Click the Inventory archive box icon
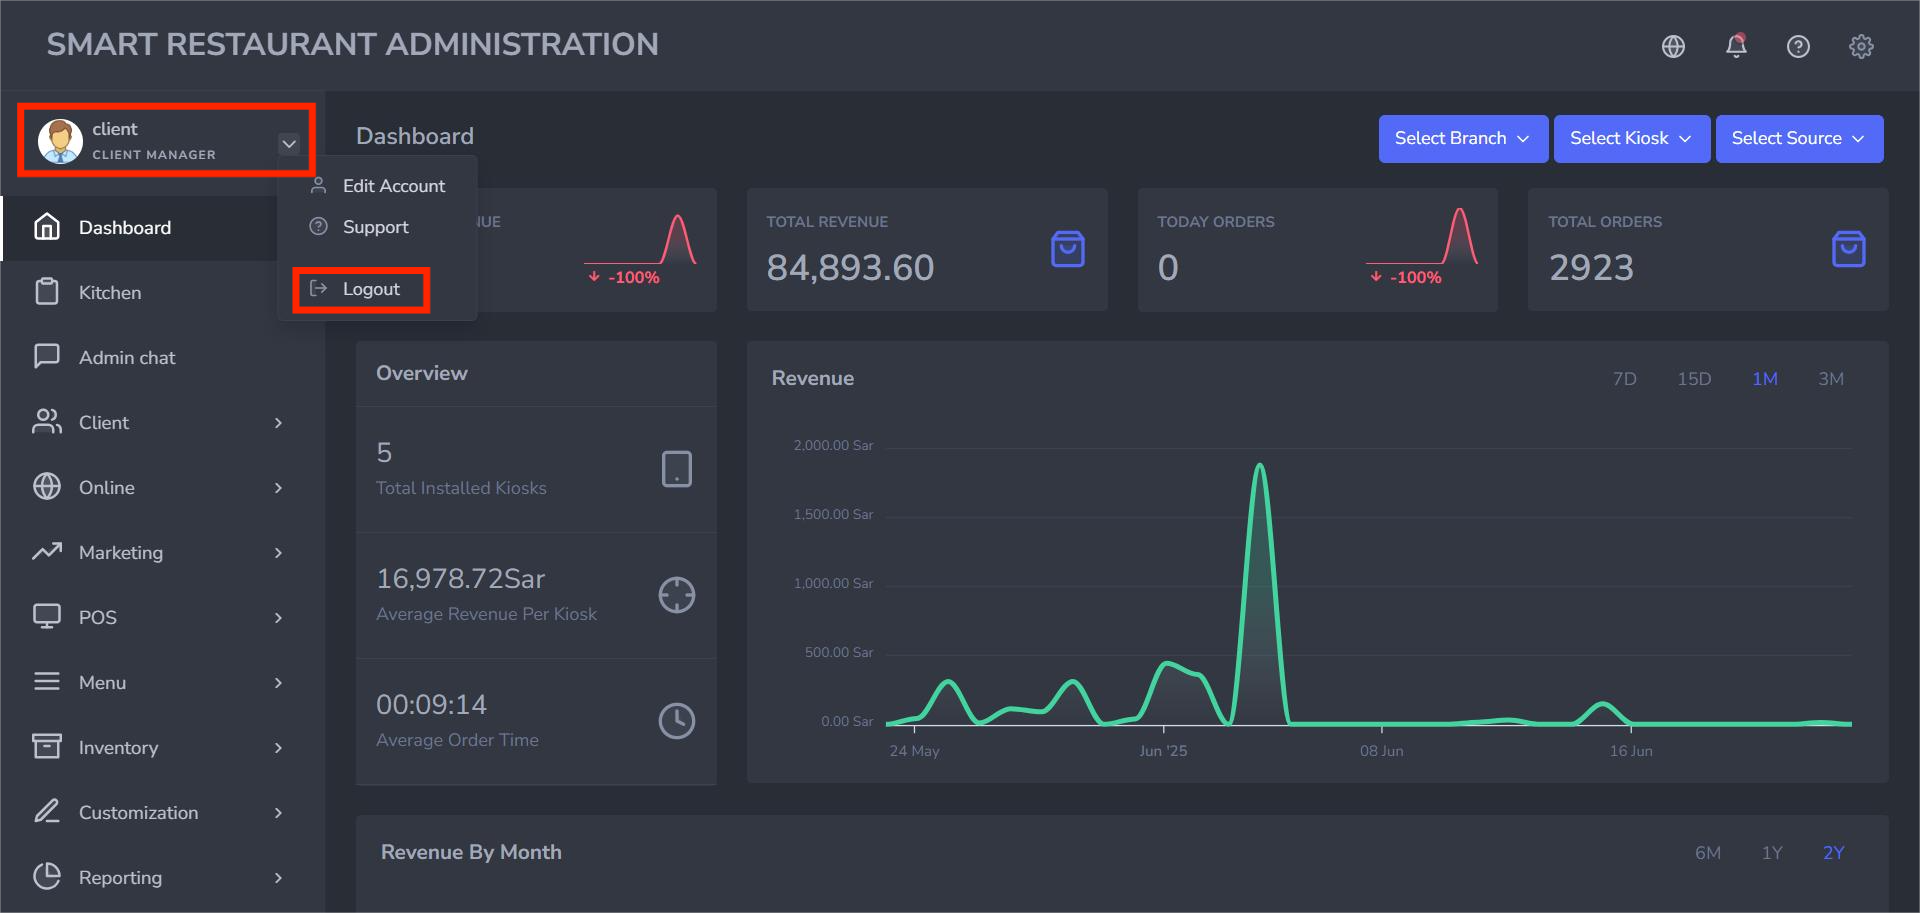Screen dimensions: 1920x913 point(47,746)
